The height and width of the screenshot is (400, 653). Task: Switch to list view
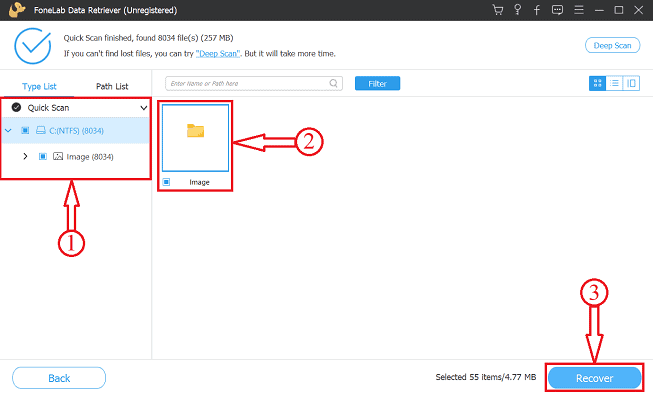tap(614, 83)
